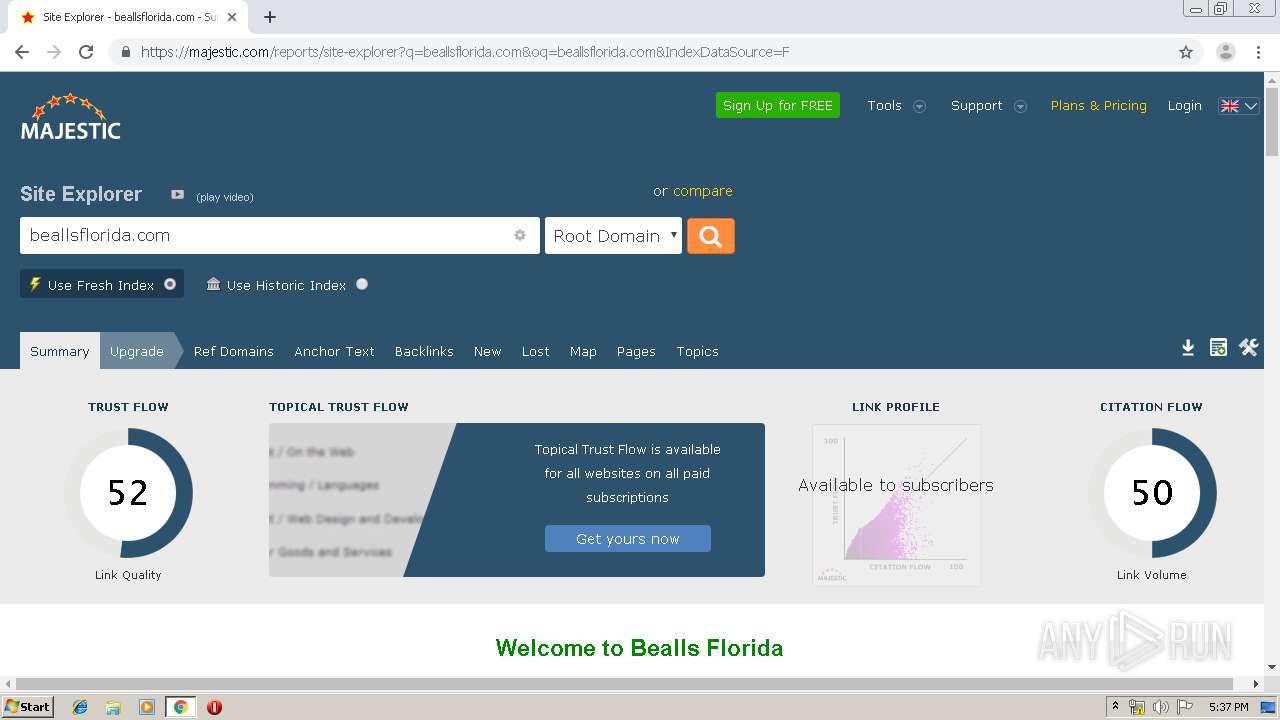The height and width of the screenshot is (720, 1280).
Task: Click Sign Up for FREE button
Action: coord(778,105)
